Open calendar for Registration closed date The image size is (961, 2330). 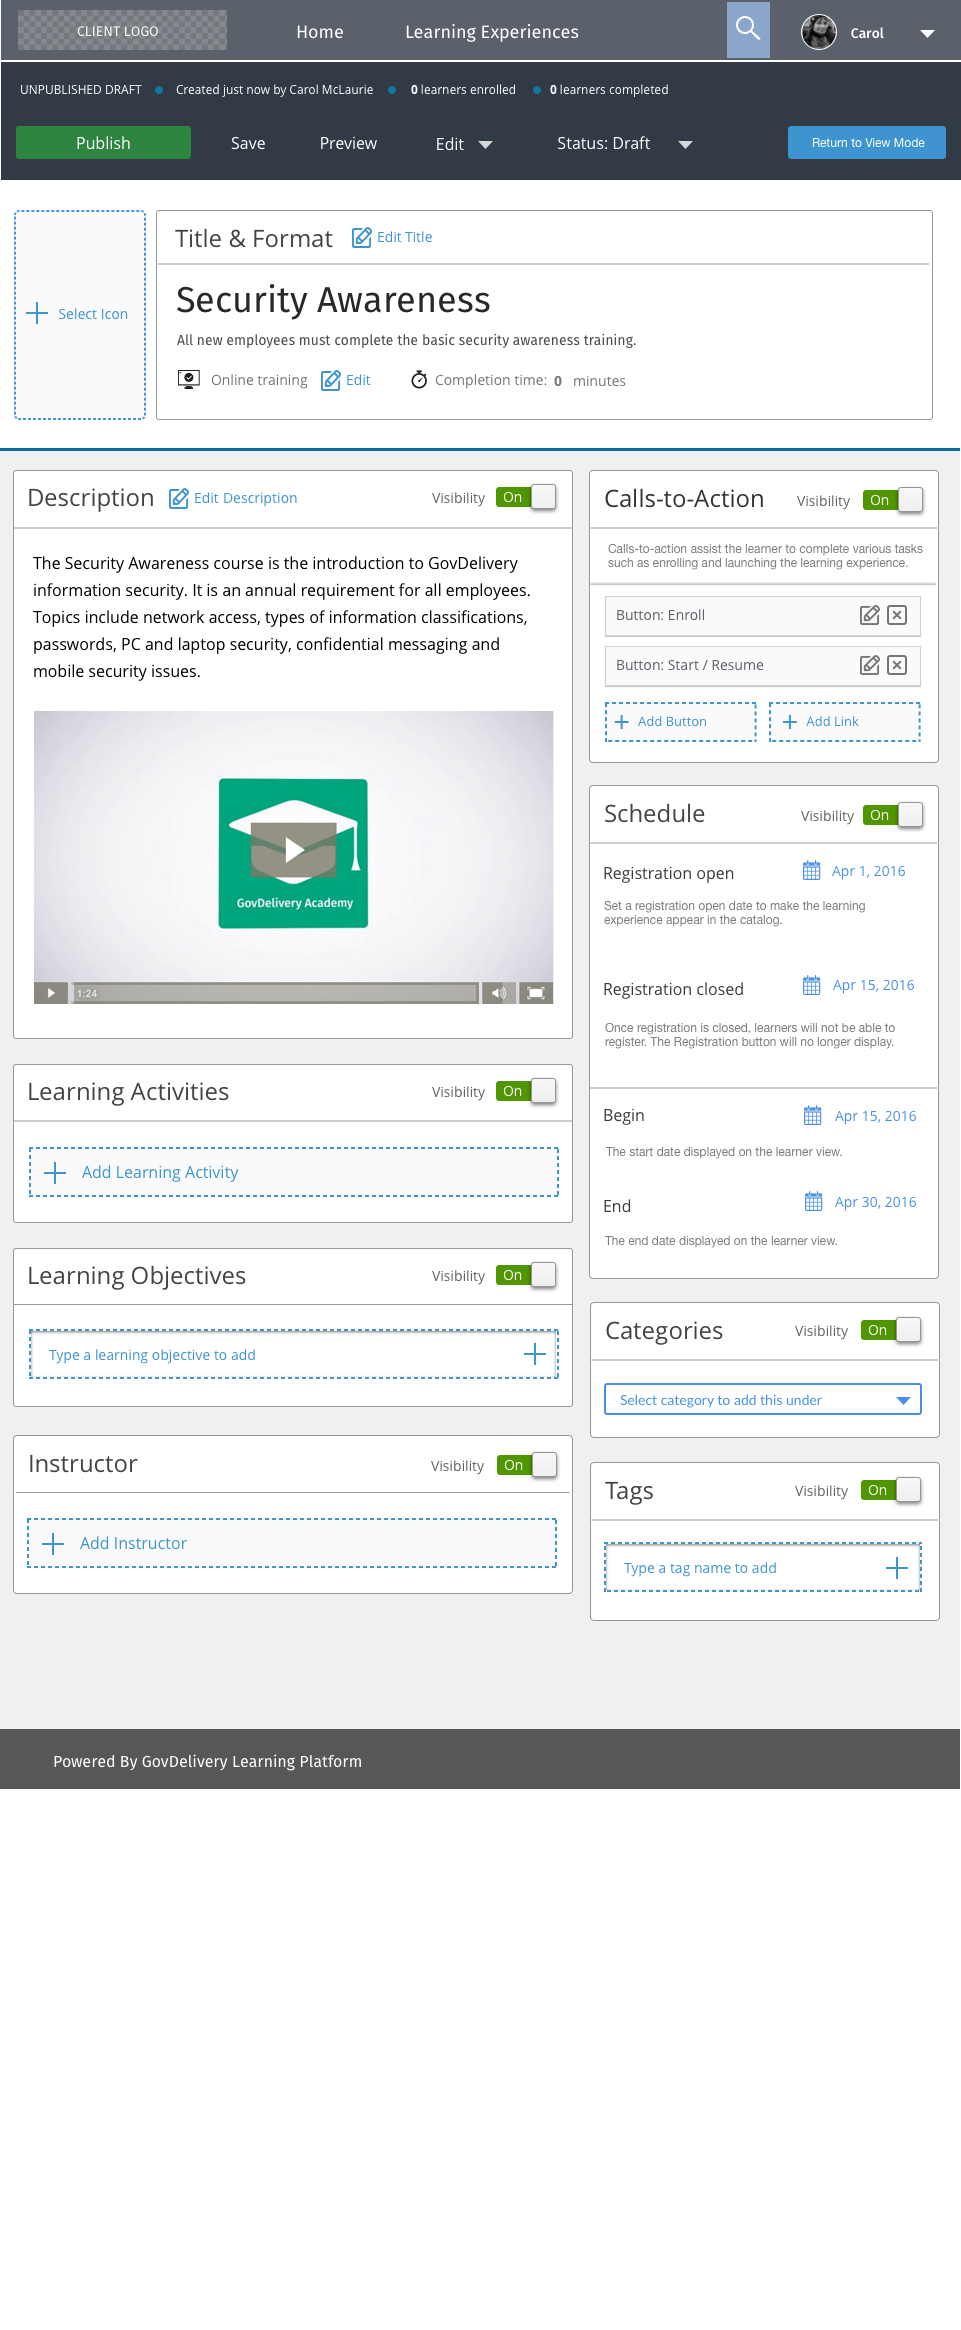click(x=812, y=985)
